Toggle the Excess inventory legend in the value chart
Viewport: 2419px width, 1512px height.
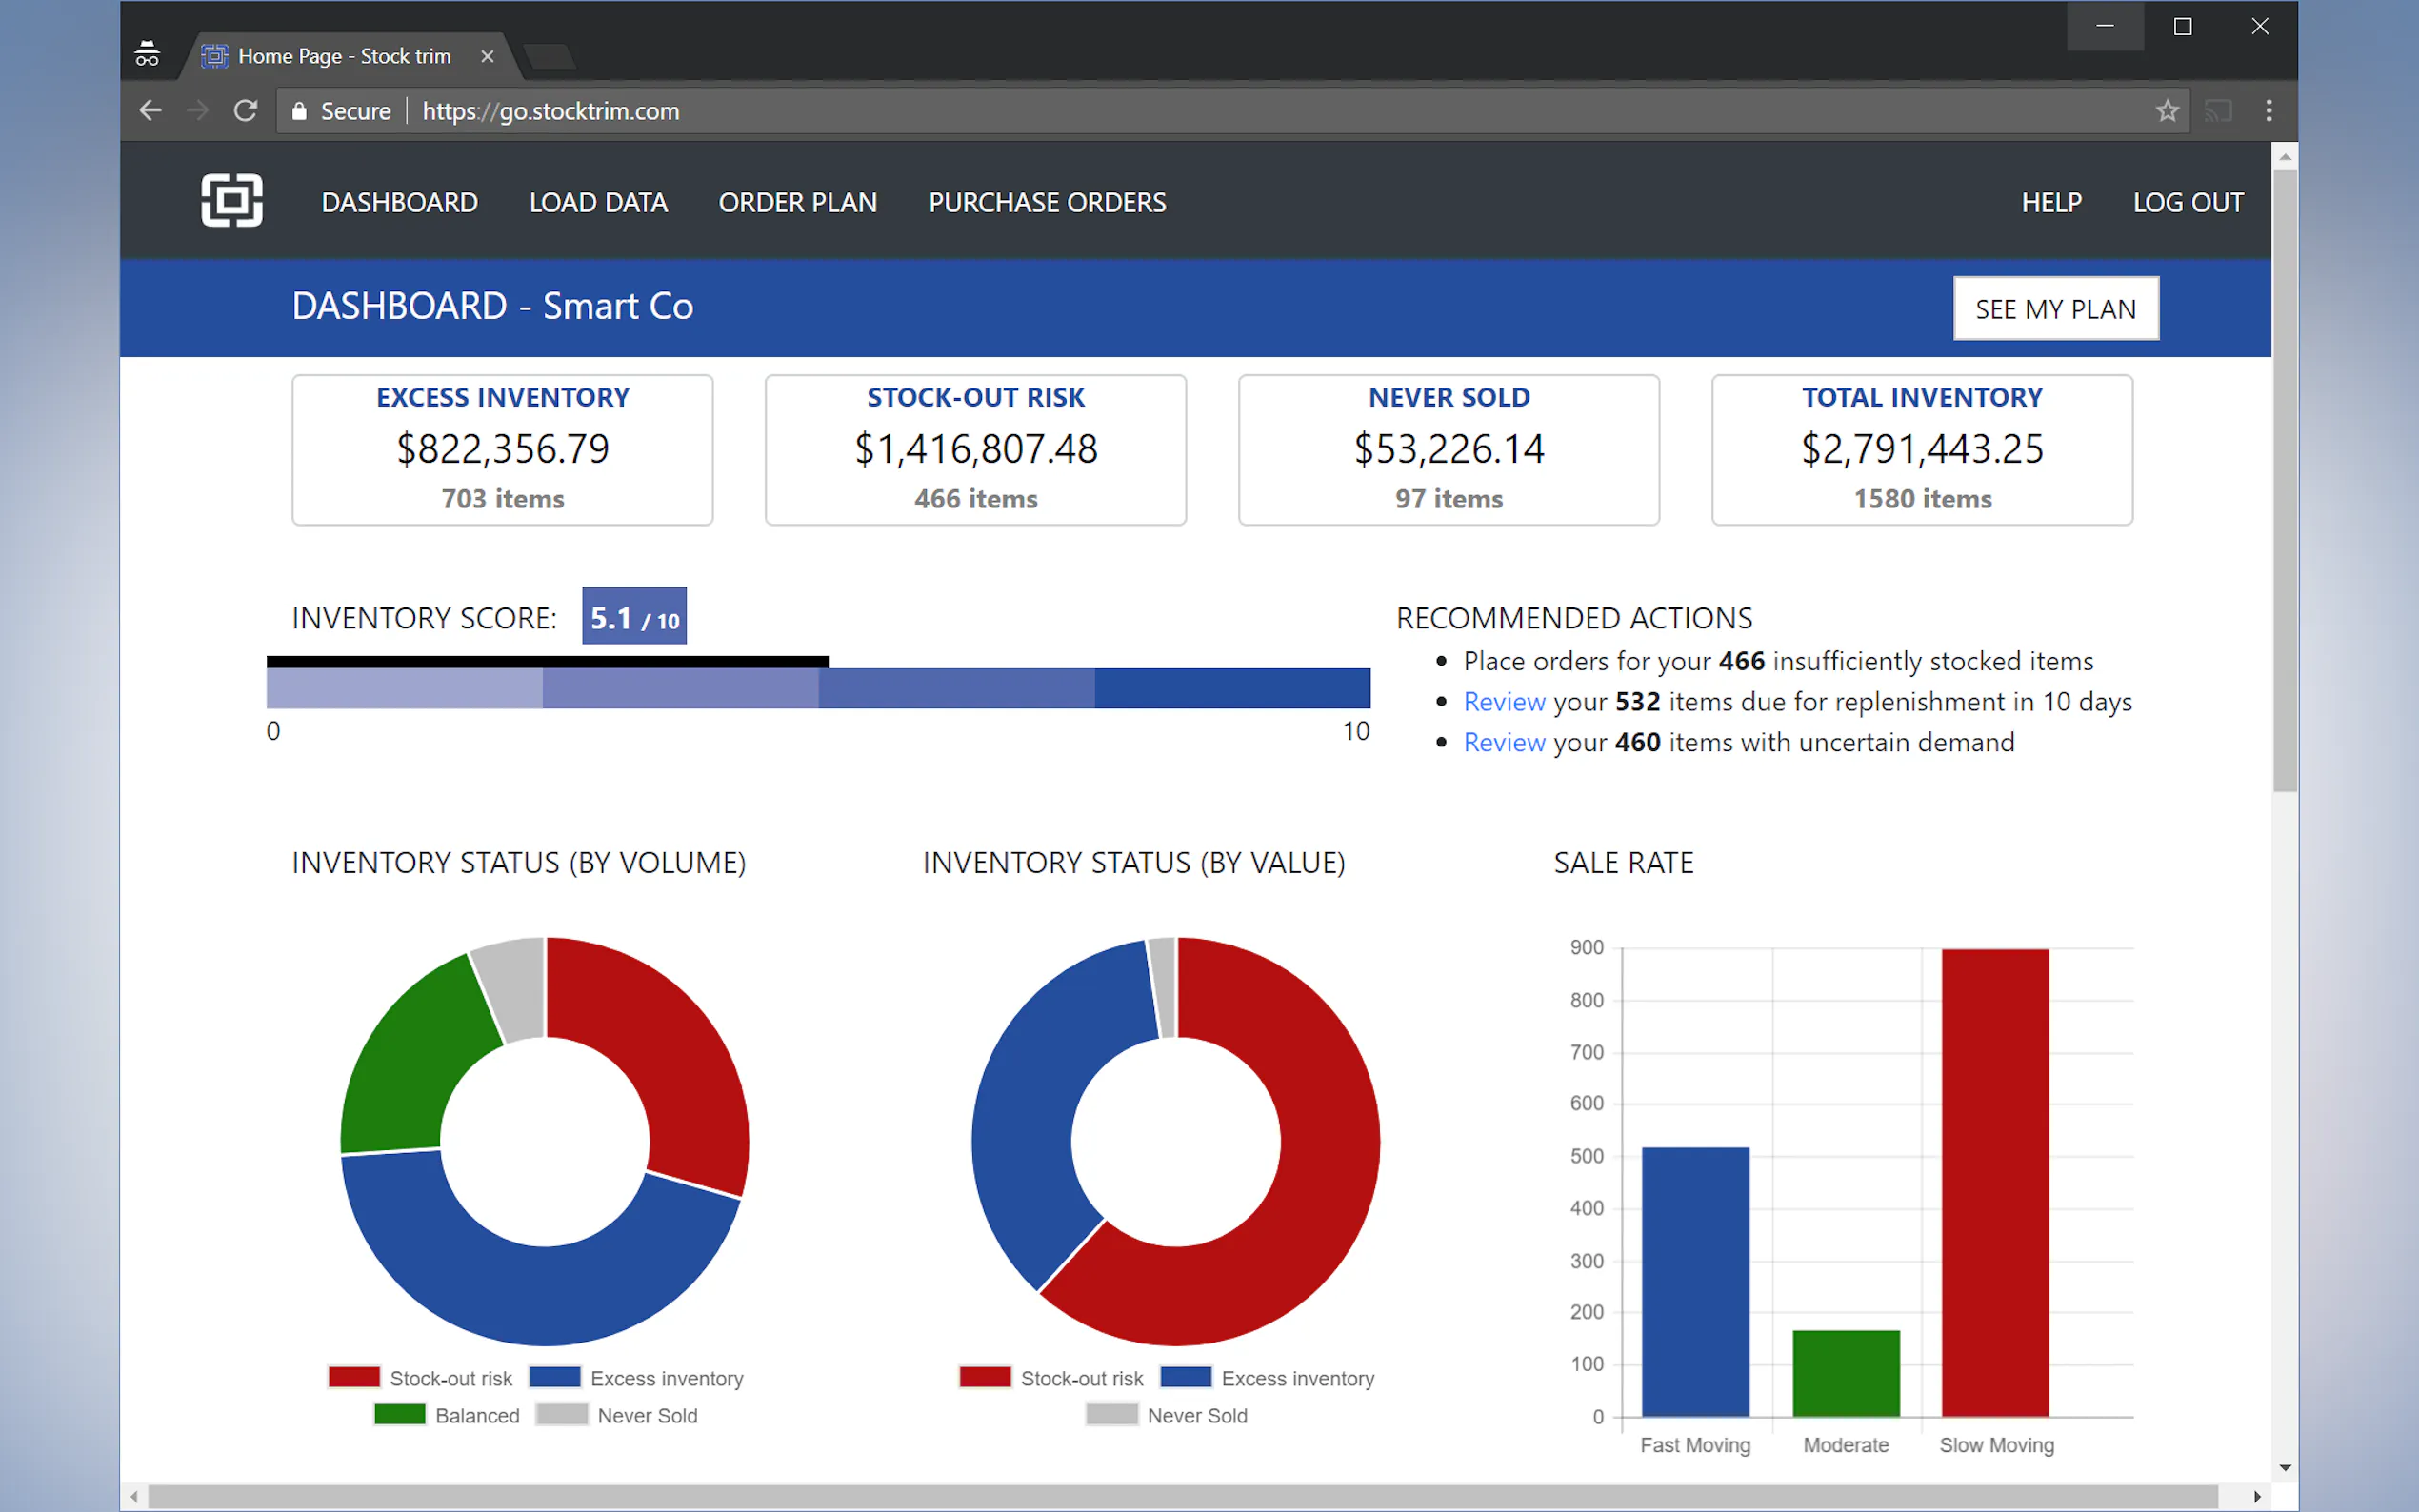click(x=1266, y=1378)
